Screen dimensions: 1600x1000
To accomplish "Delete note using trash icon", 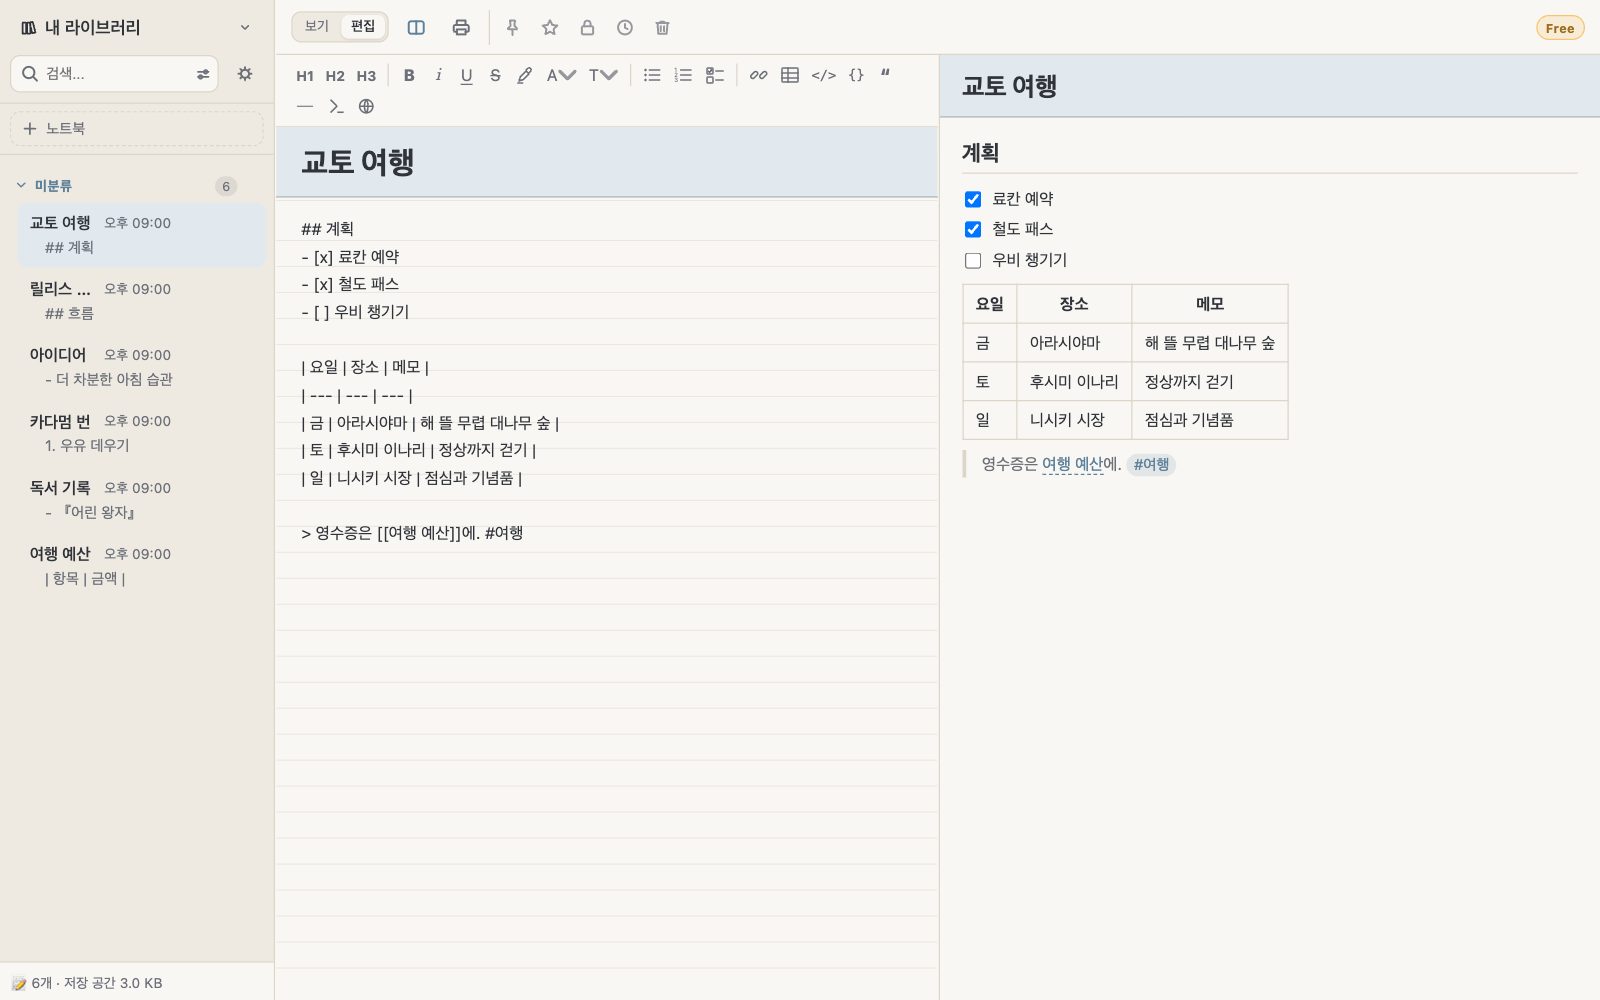I will pyautogui.click(x=662, y=28).
